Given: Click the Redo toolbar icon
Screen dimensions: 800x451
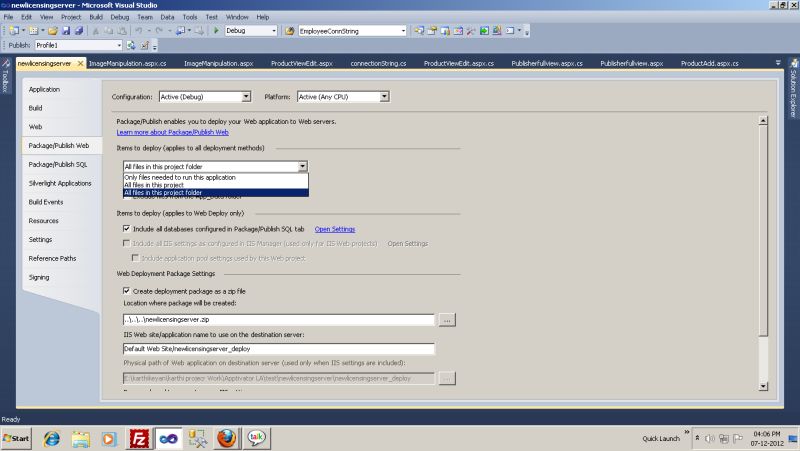Looking at the screenshot, I should click(x=159, y=31).
